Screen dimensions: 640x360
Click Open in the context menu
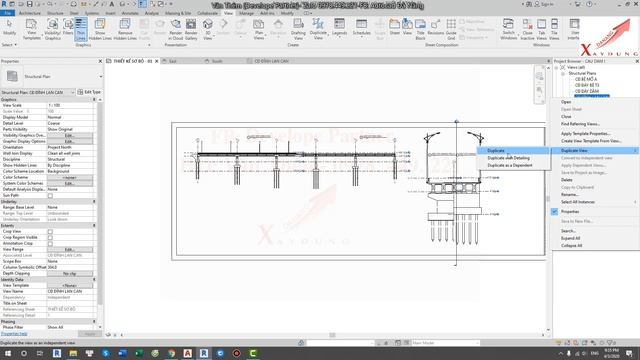(x=566, y=102)
